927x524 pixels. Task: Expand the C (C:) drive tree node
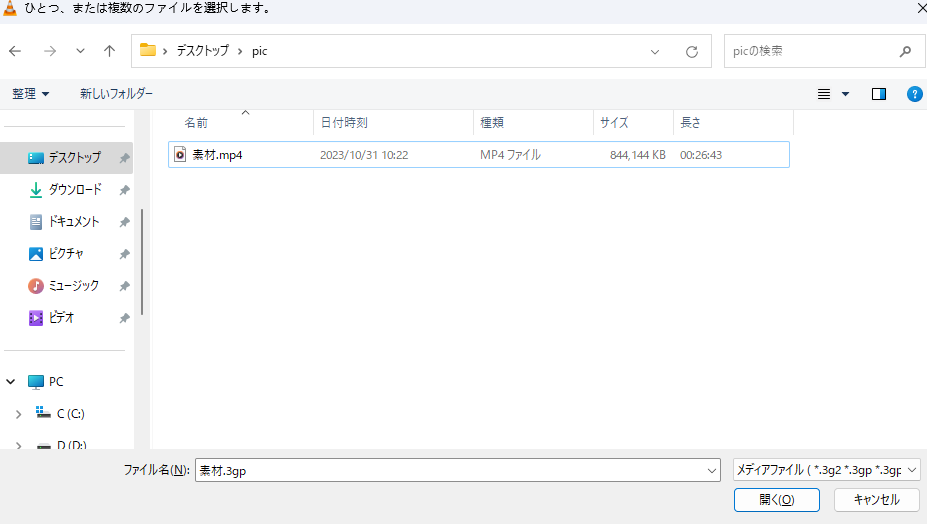(x=18, y=413)
